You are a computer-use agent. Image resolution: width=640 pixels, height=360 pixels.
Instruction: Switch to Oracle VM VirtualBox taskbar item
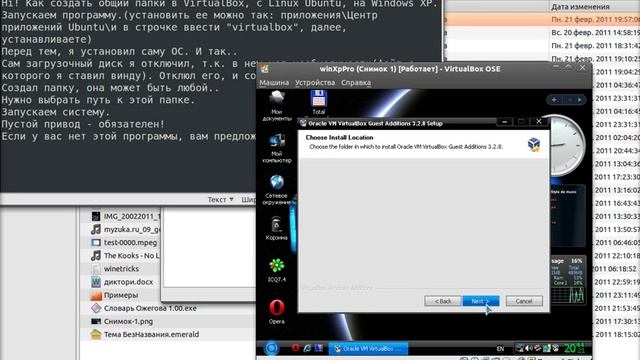click(x=368, y=349)
